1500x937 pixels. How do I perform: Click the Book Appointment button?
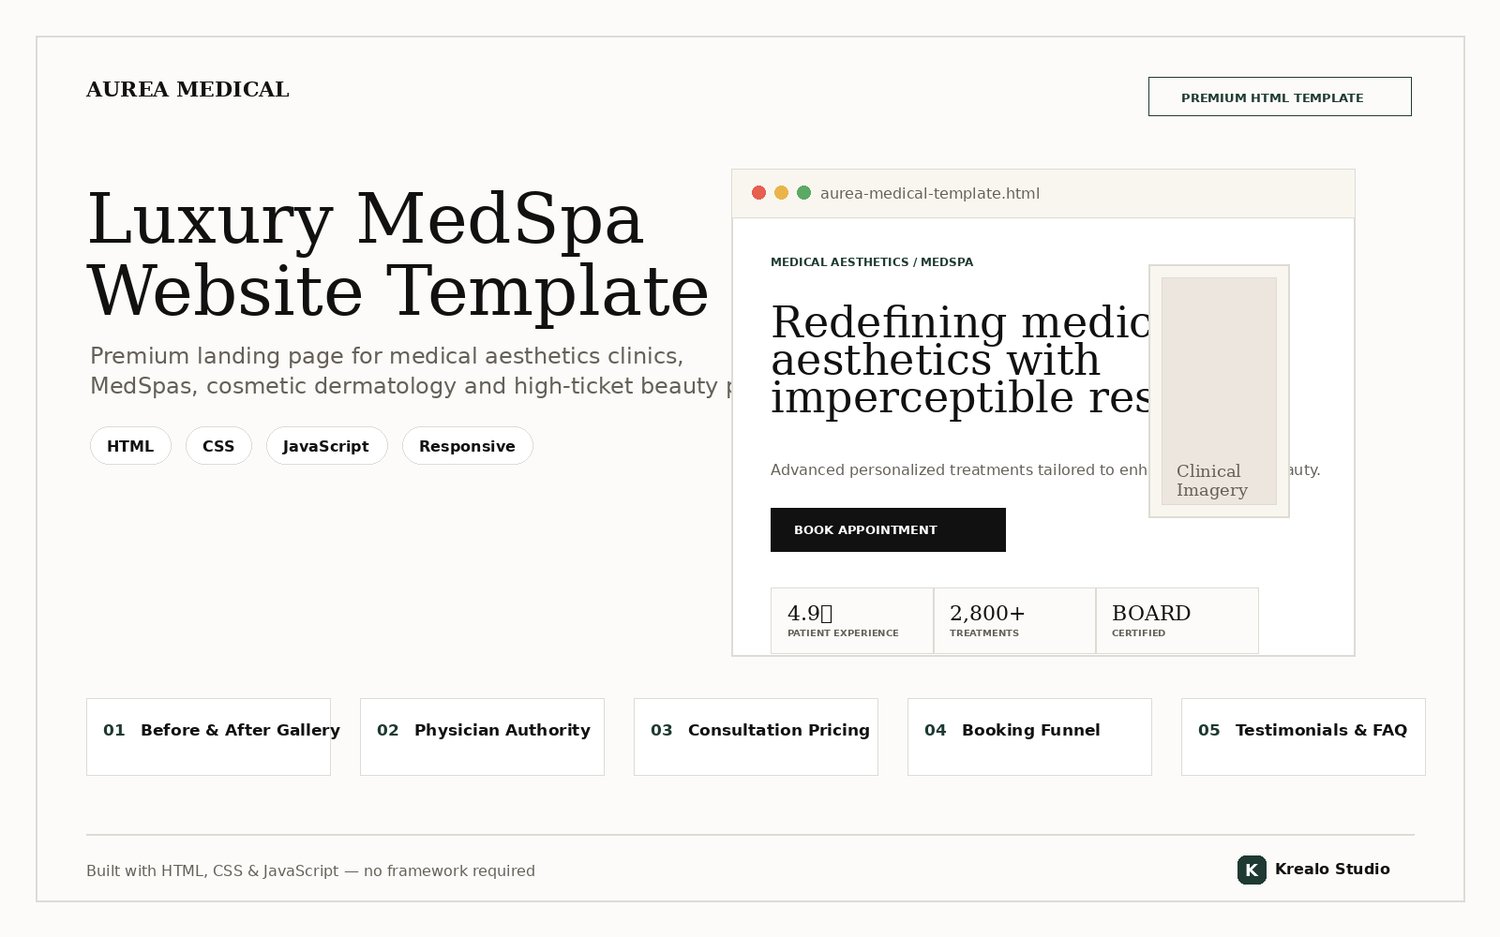coord(888,530)
